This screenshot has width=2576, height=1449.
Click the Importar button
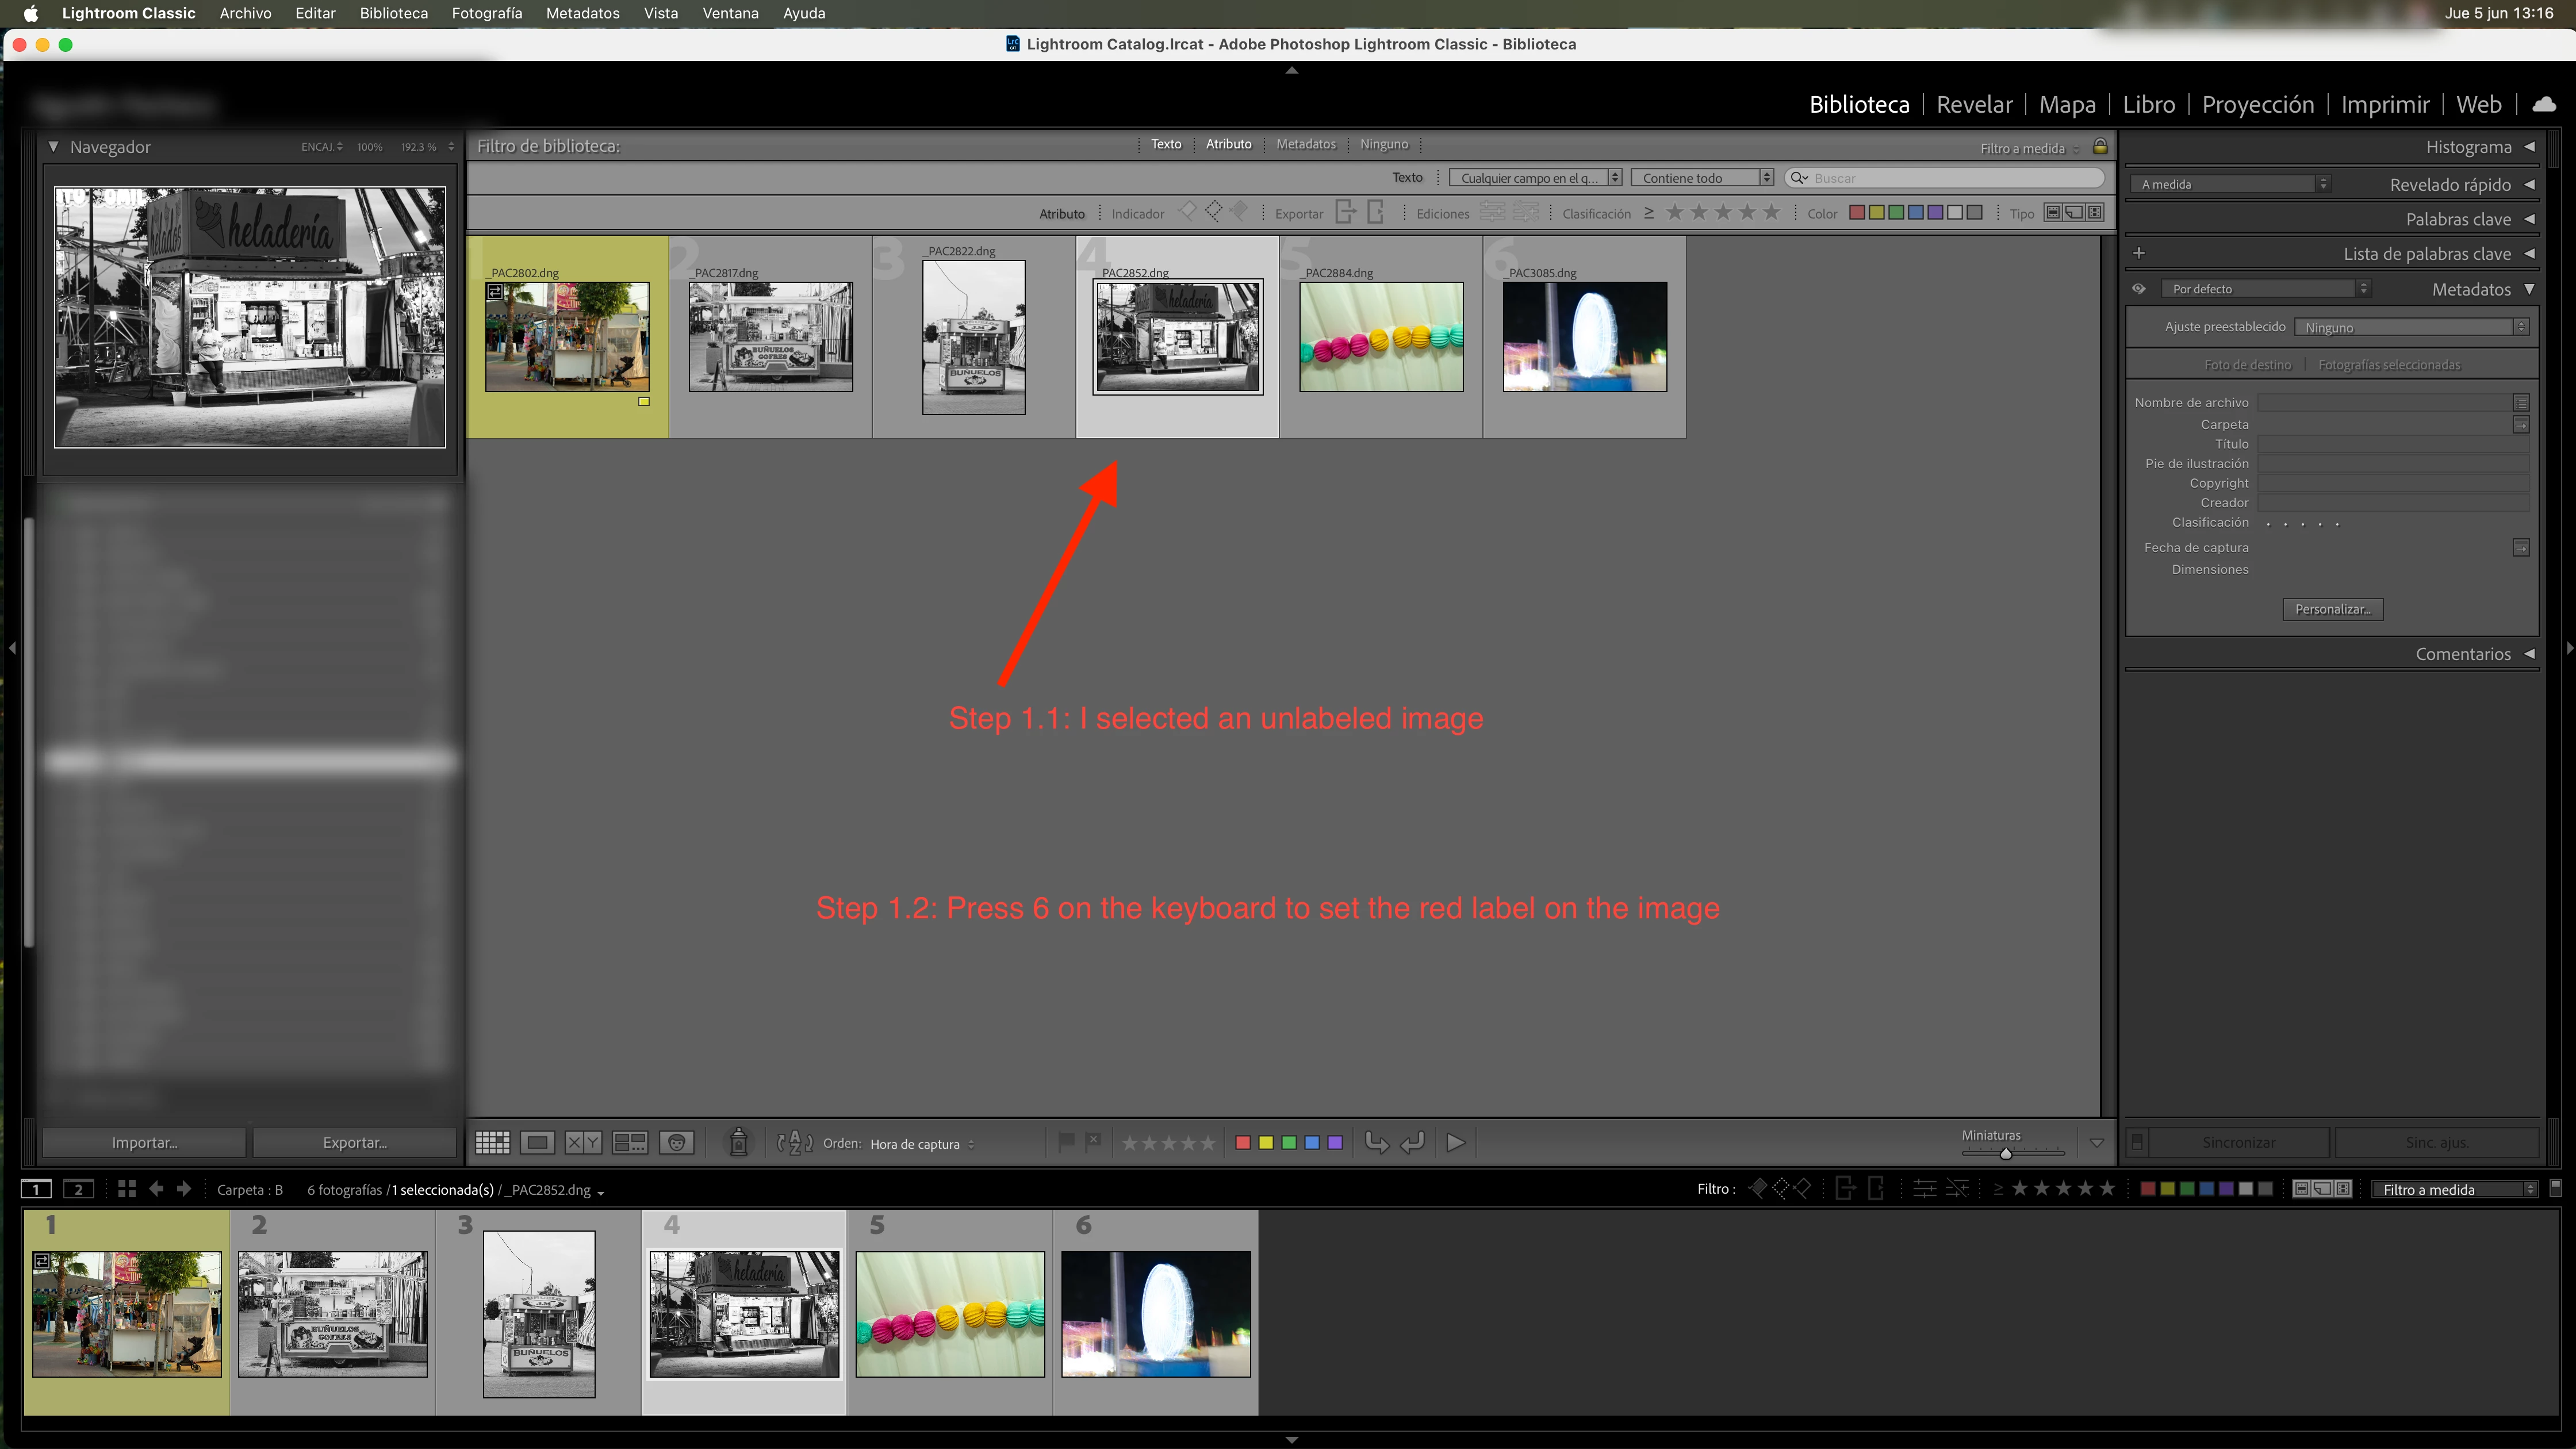point(144,1142)
